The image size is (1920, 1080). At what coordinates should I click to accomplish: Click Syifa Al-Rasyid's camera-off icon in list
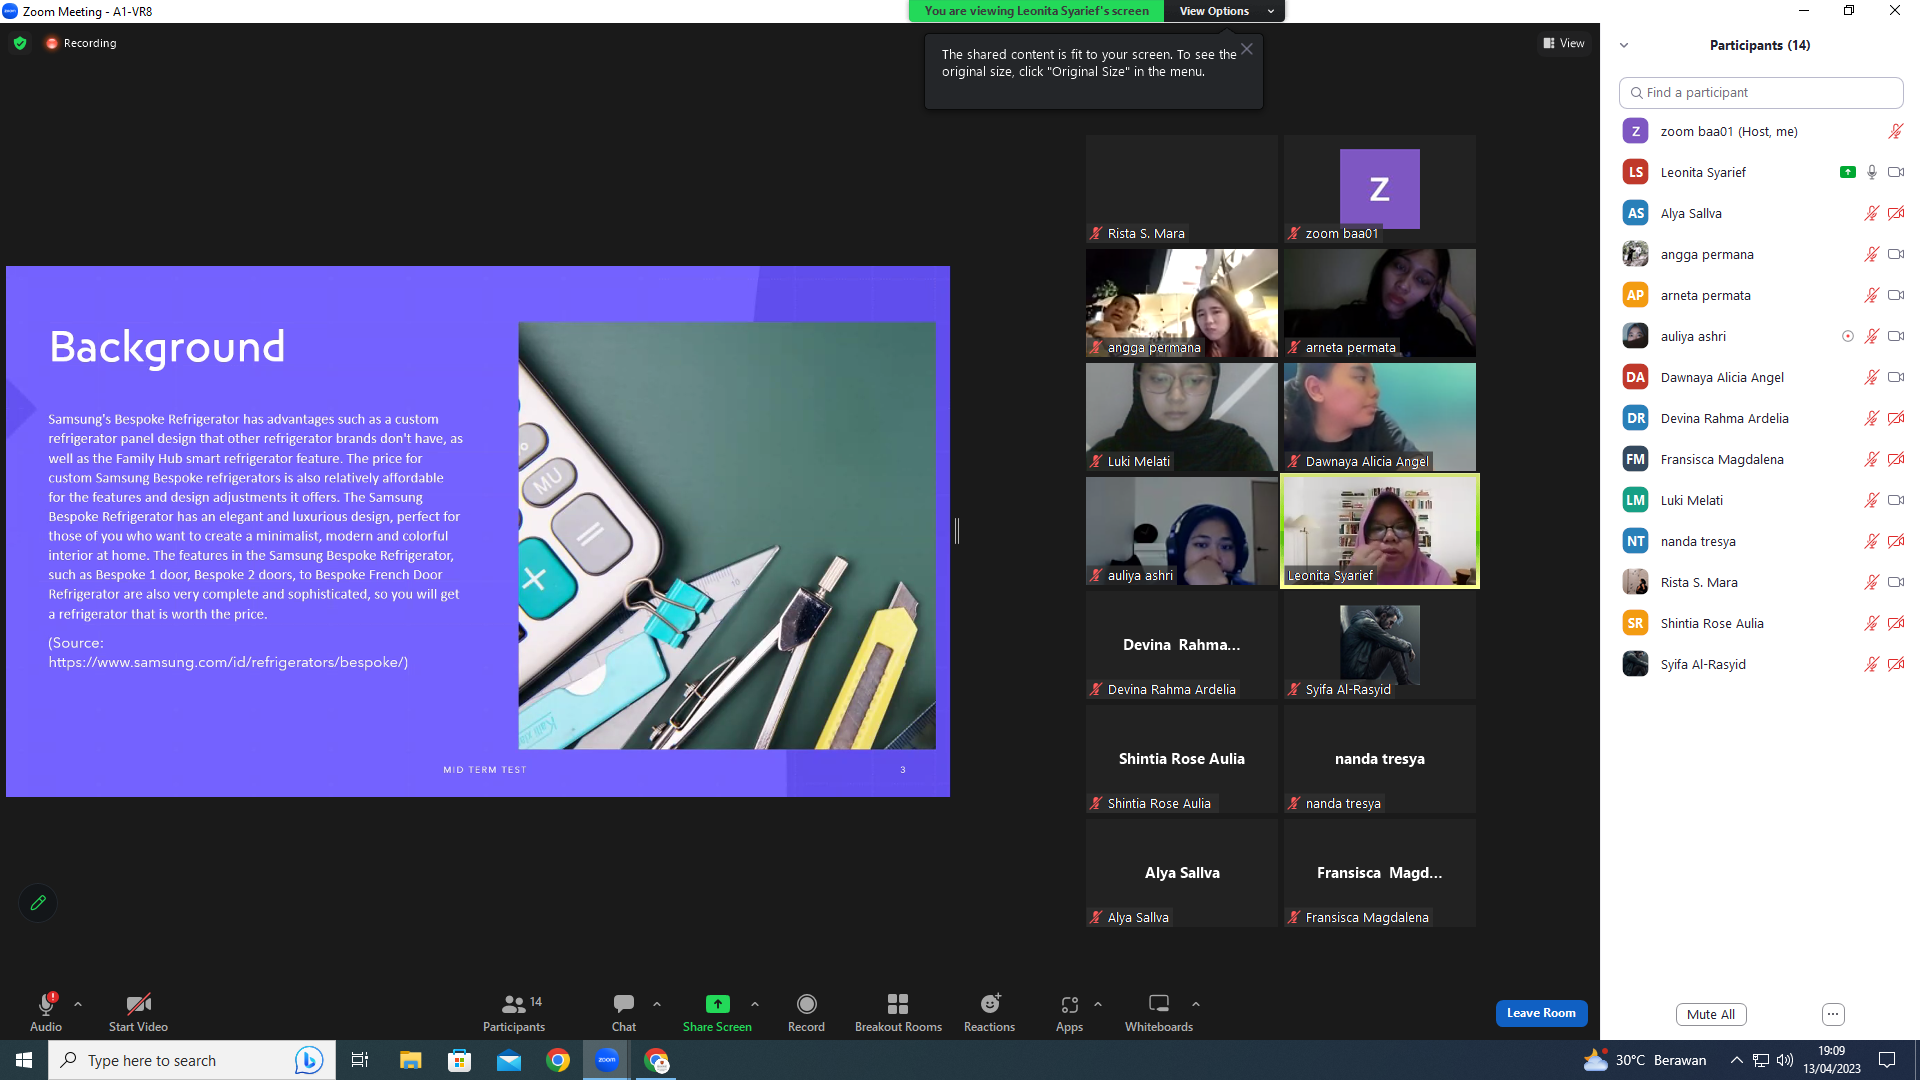coord(1895,664)
